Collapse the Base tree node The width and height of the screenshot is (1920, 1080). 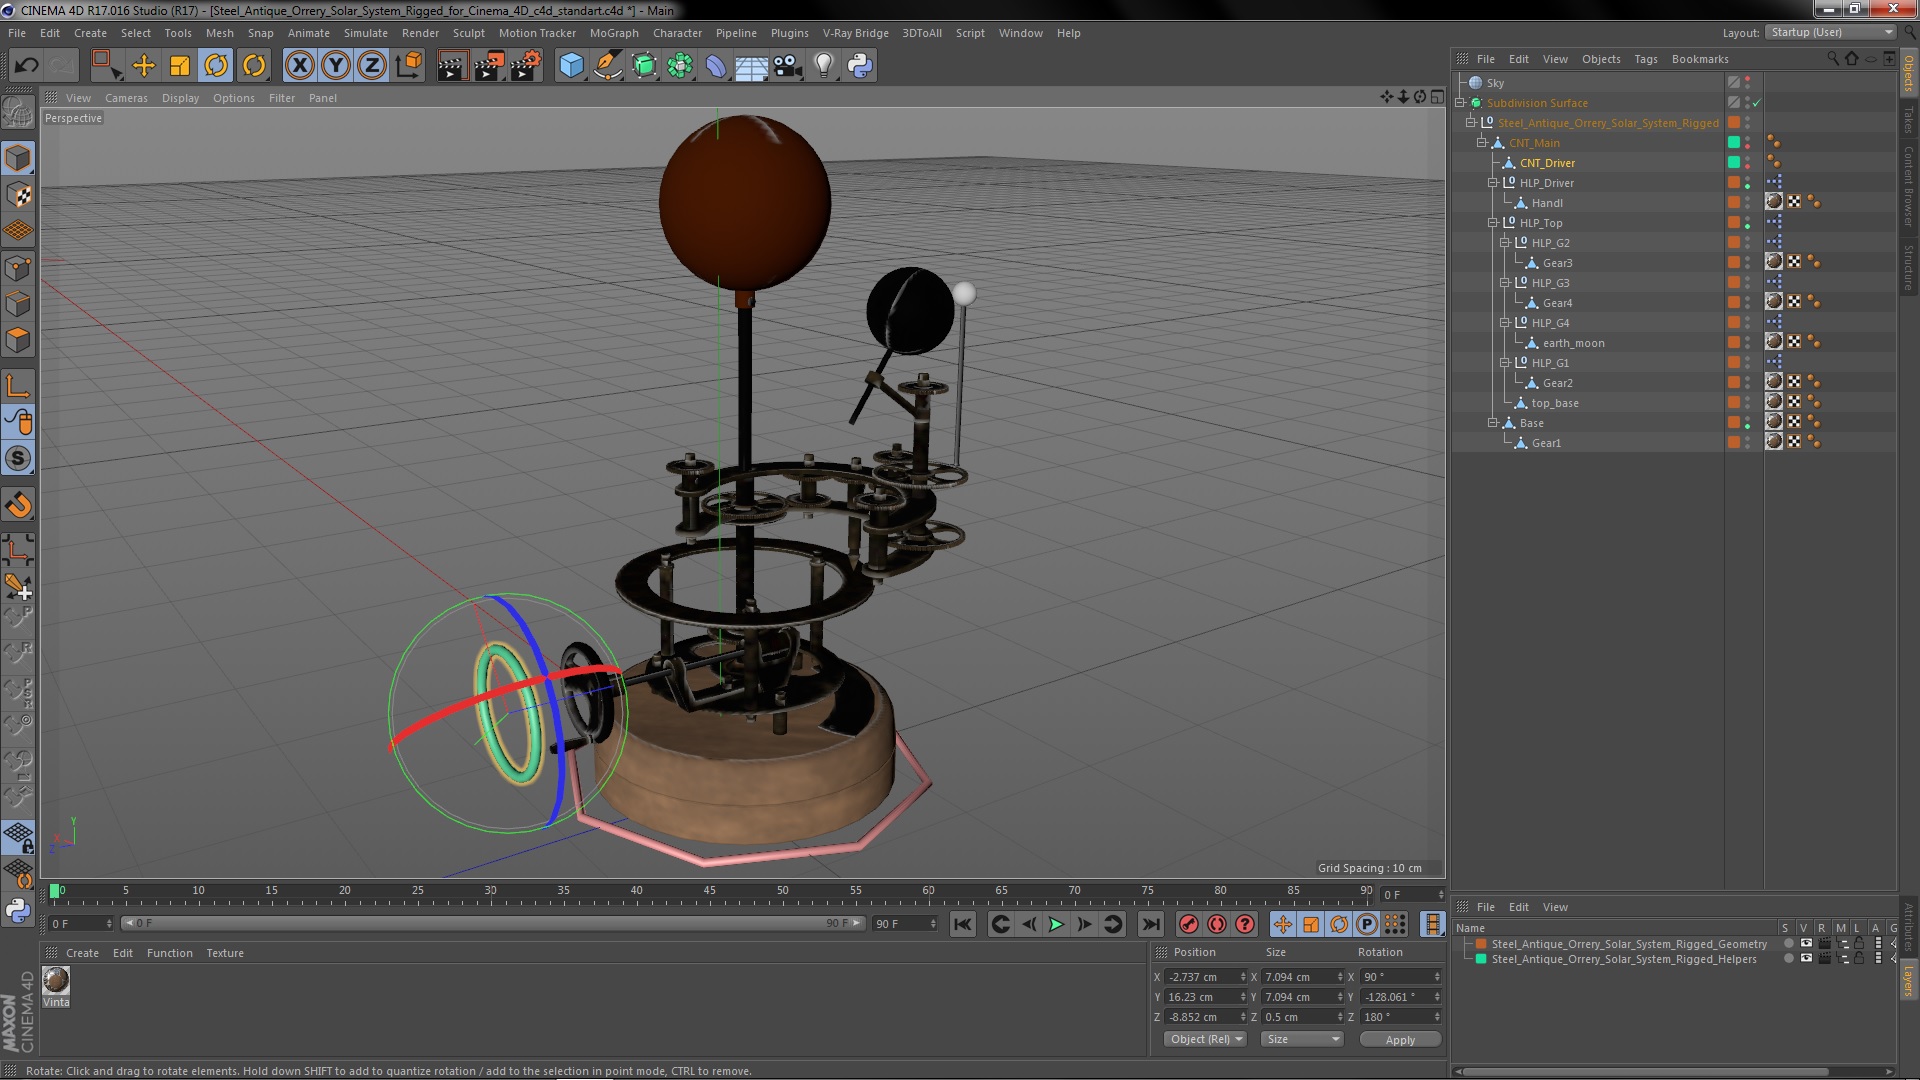coord(1493,423)
